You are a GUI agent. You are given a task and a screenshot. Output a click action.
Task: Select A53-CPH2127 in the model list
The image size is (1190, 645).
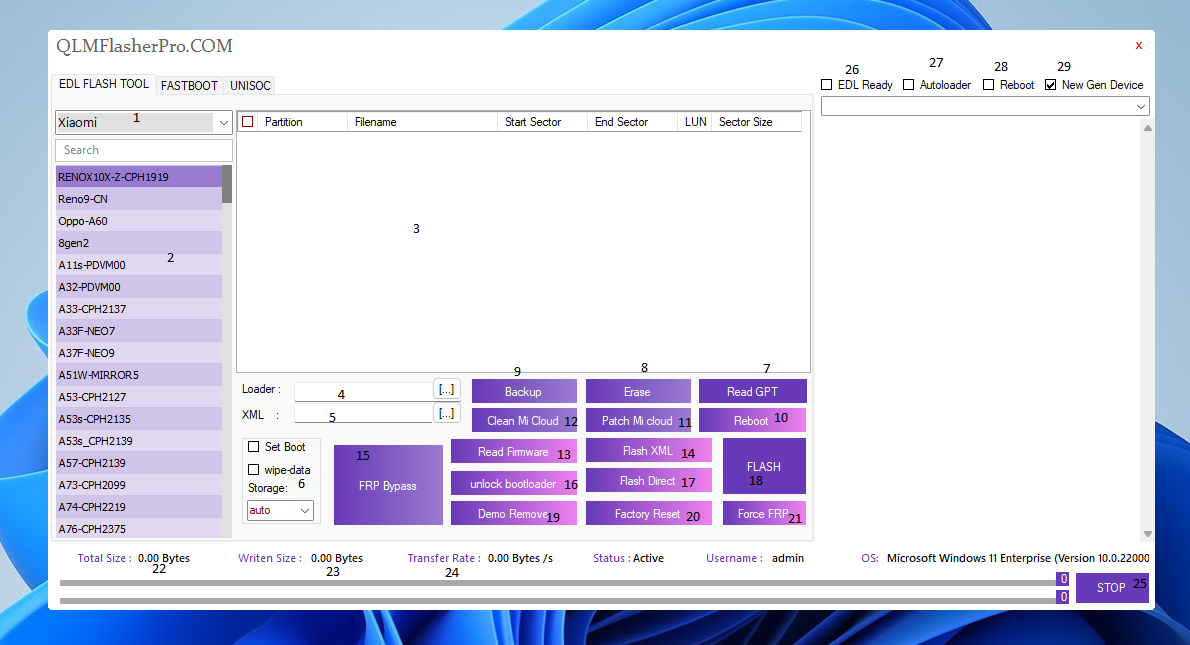click(x=139, y=397)
